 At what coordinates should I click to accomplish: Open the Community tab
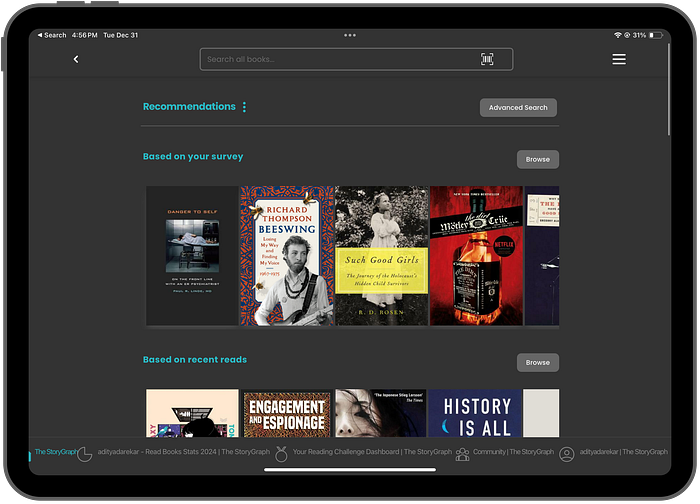(513, 452)
